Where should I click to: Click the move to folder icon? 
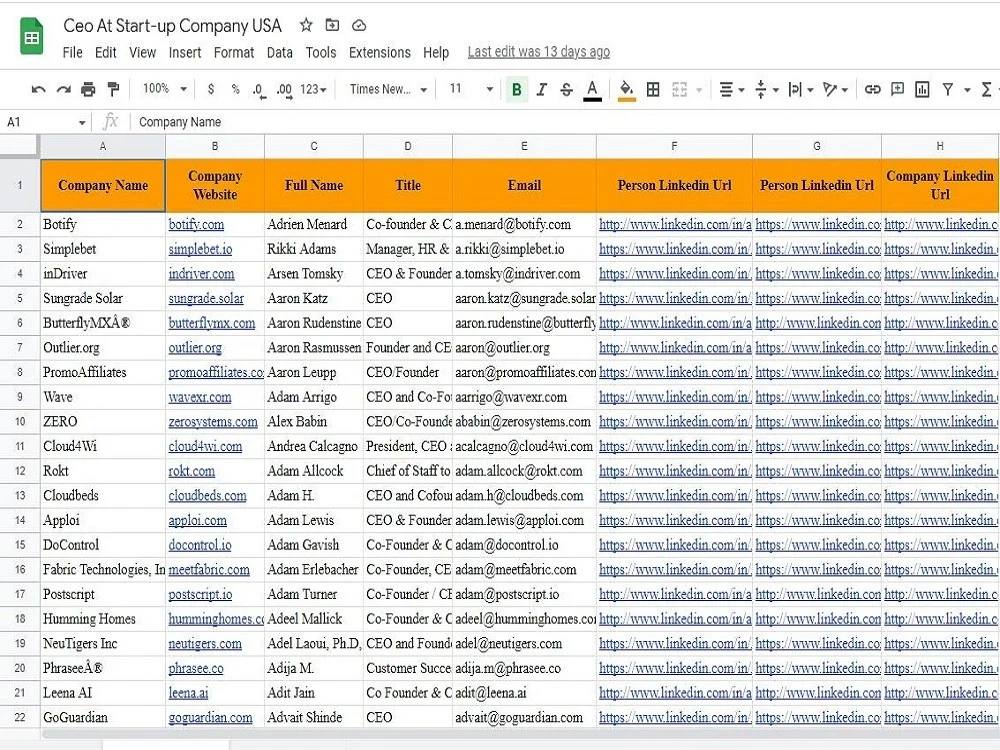click(332, 26)
